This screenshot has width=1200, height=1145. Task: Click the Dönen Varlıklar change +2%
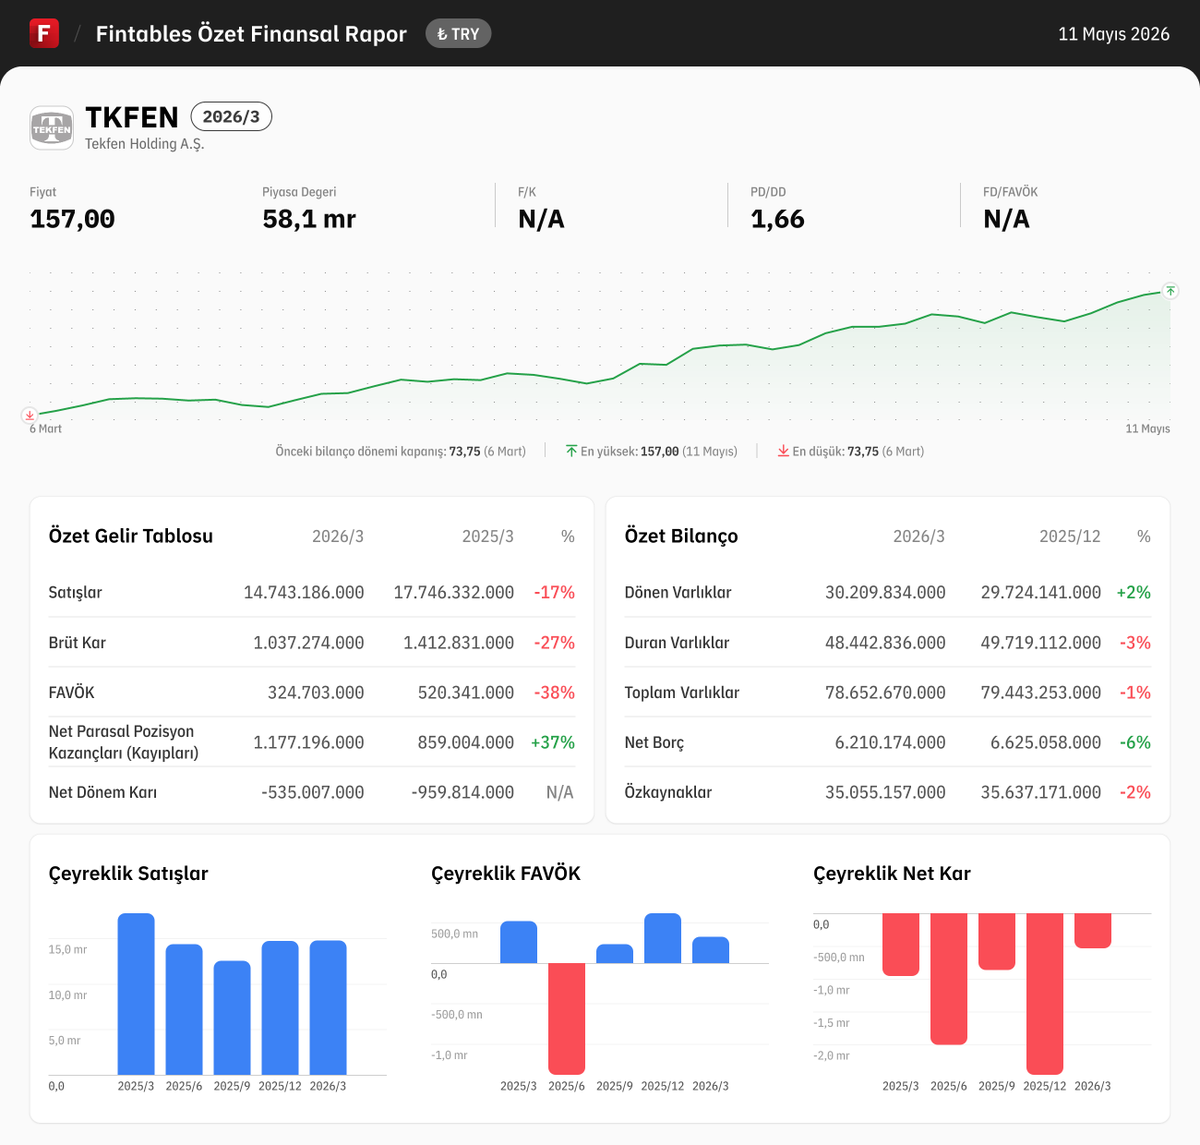[x=1134, y=592]
